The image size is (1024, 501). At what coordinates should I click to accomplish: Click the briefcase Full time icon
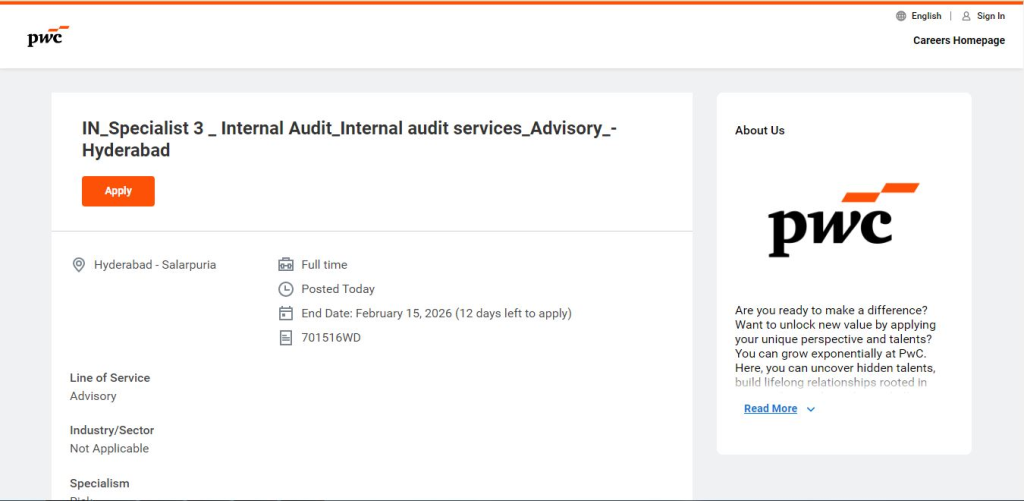[x=285, y=265]
